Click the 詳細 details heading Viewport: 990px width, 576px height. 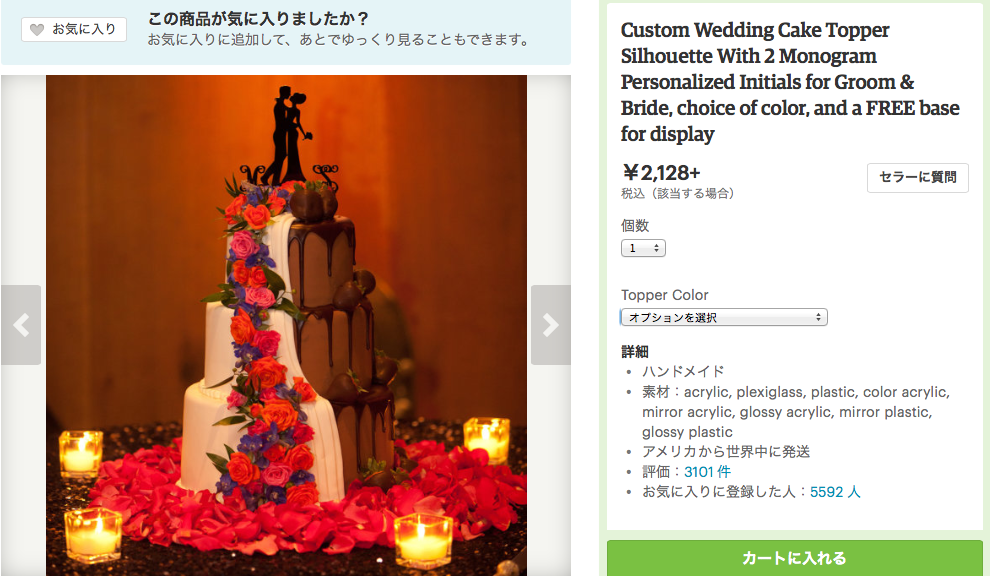(635, 351)
